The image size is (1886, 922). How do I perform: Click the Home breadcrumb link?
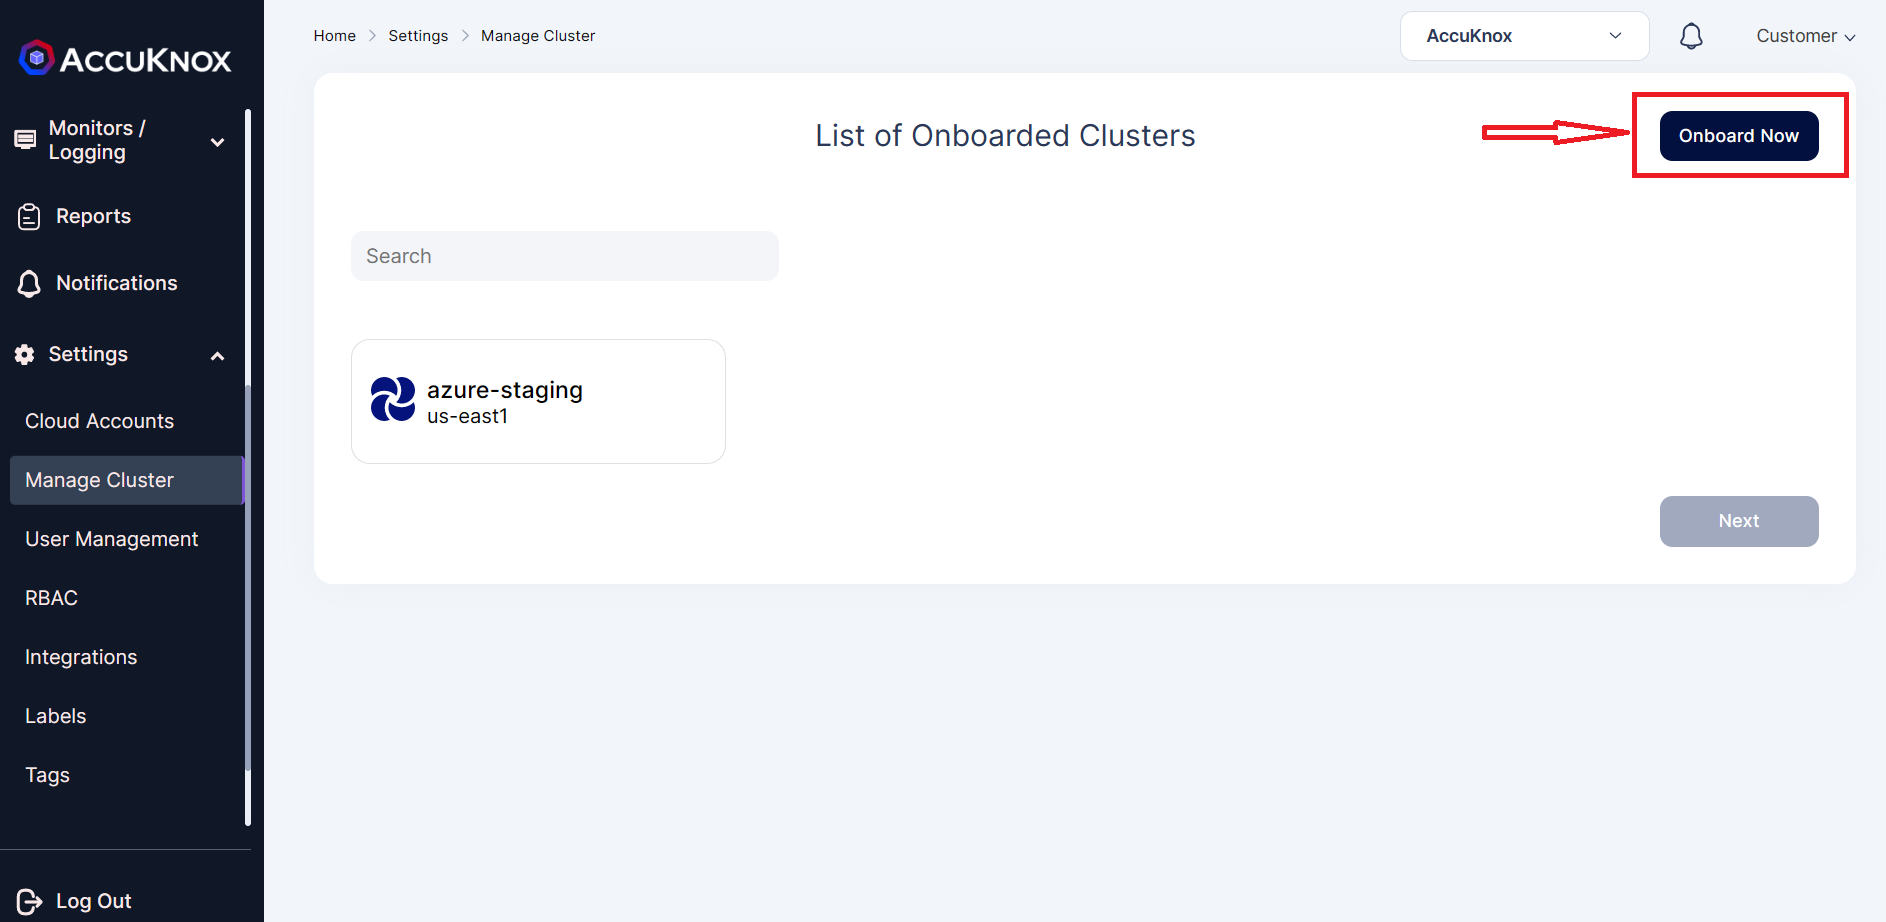point(335,36)
